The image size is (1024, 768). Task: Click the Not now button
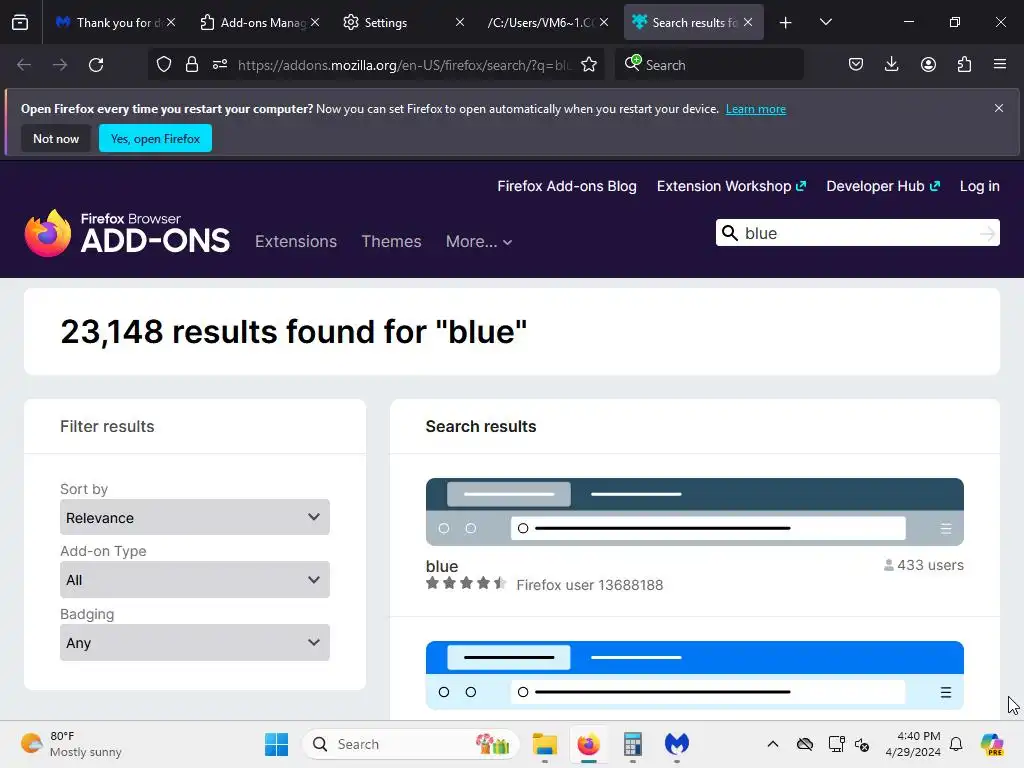tap(56, 138)
